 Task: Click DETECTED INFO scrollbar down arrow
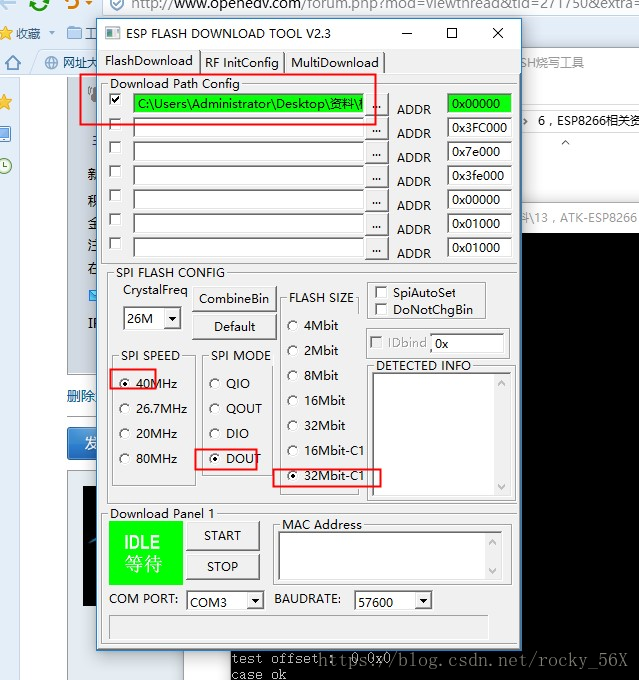(x=501, y=487)
